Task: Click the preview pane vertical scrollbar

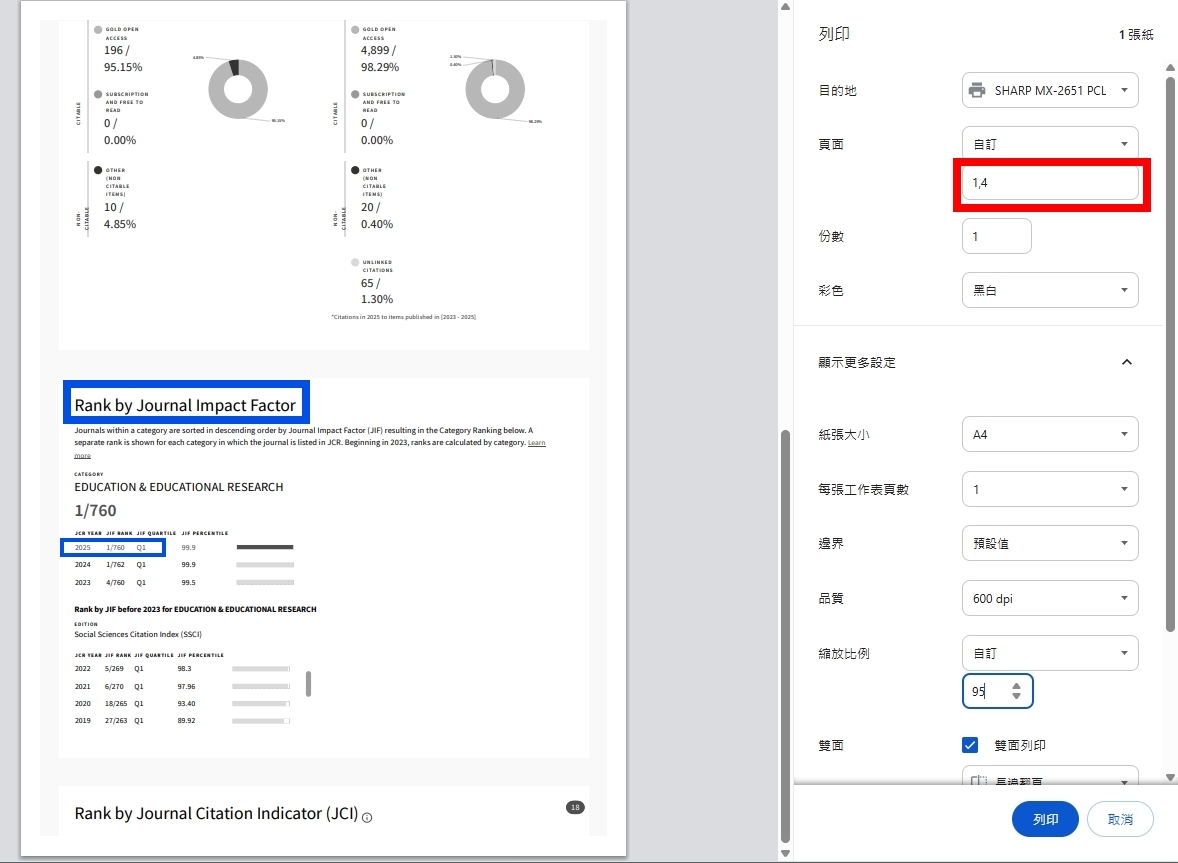Action: (x=785, y=636)
